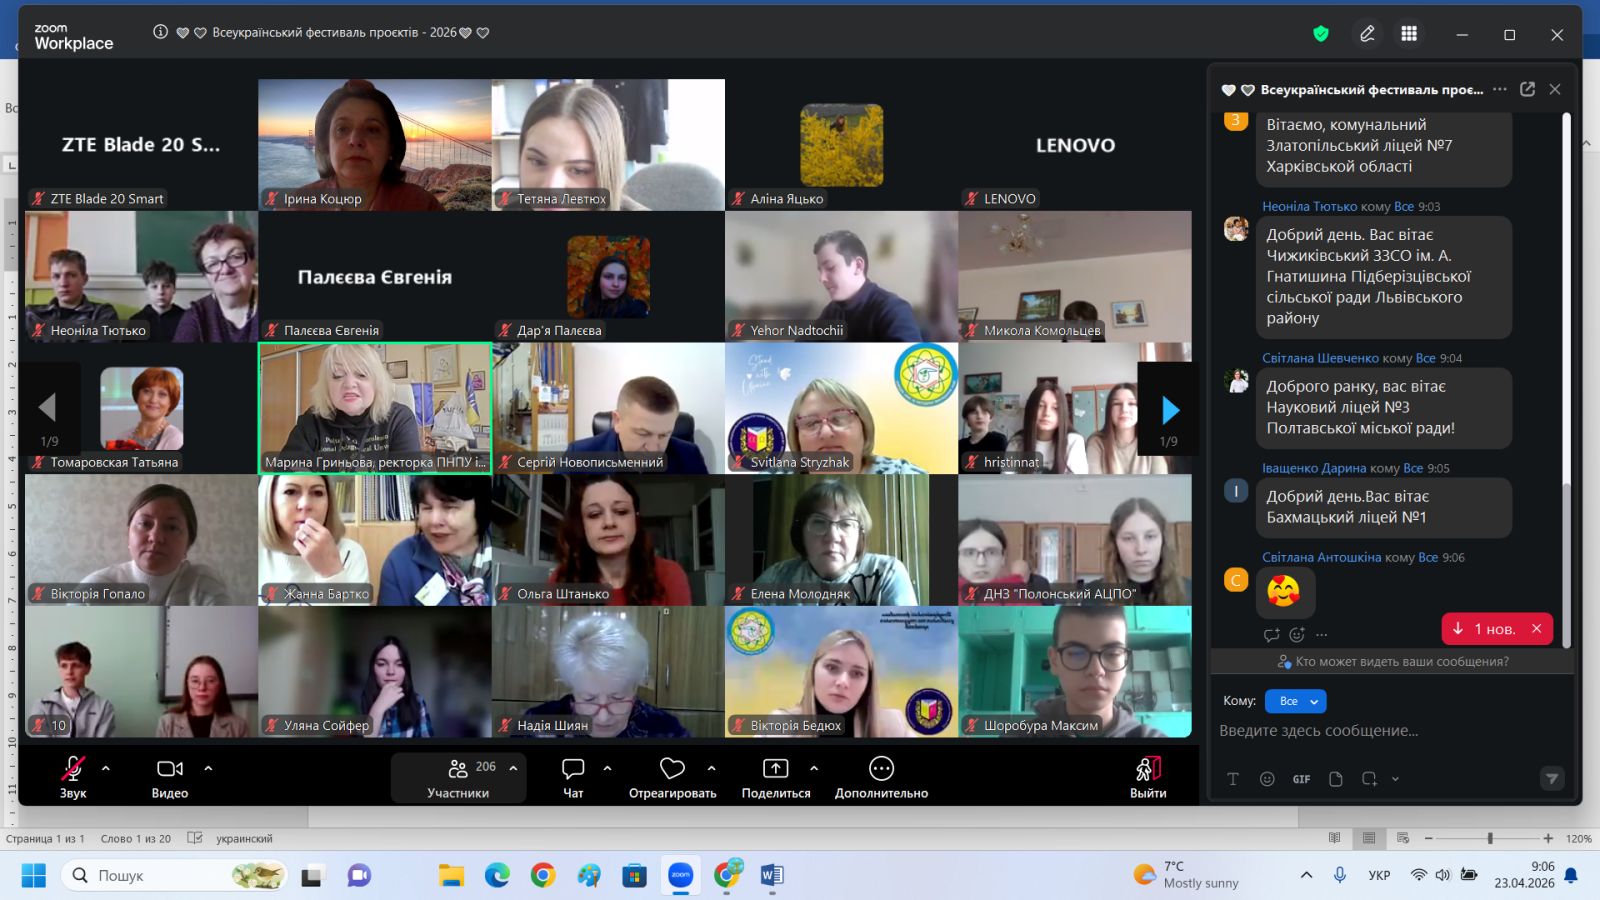
Task: Toggle the Чат chat panel
Action: click(x=573, y=775)
